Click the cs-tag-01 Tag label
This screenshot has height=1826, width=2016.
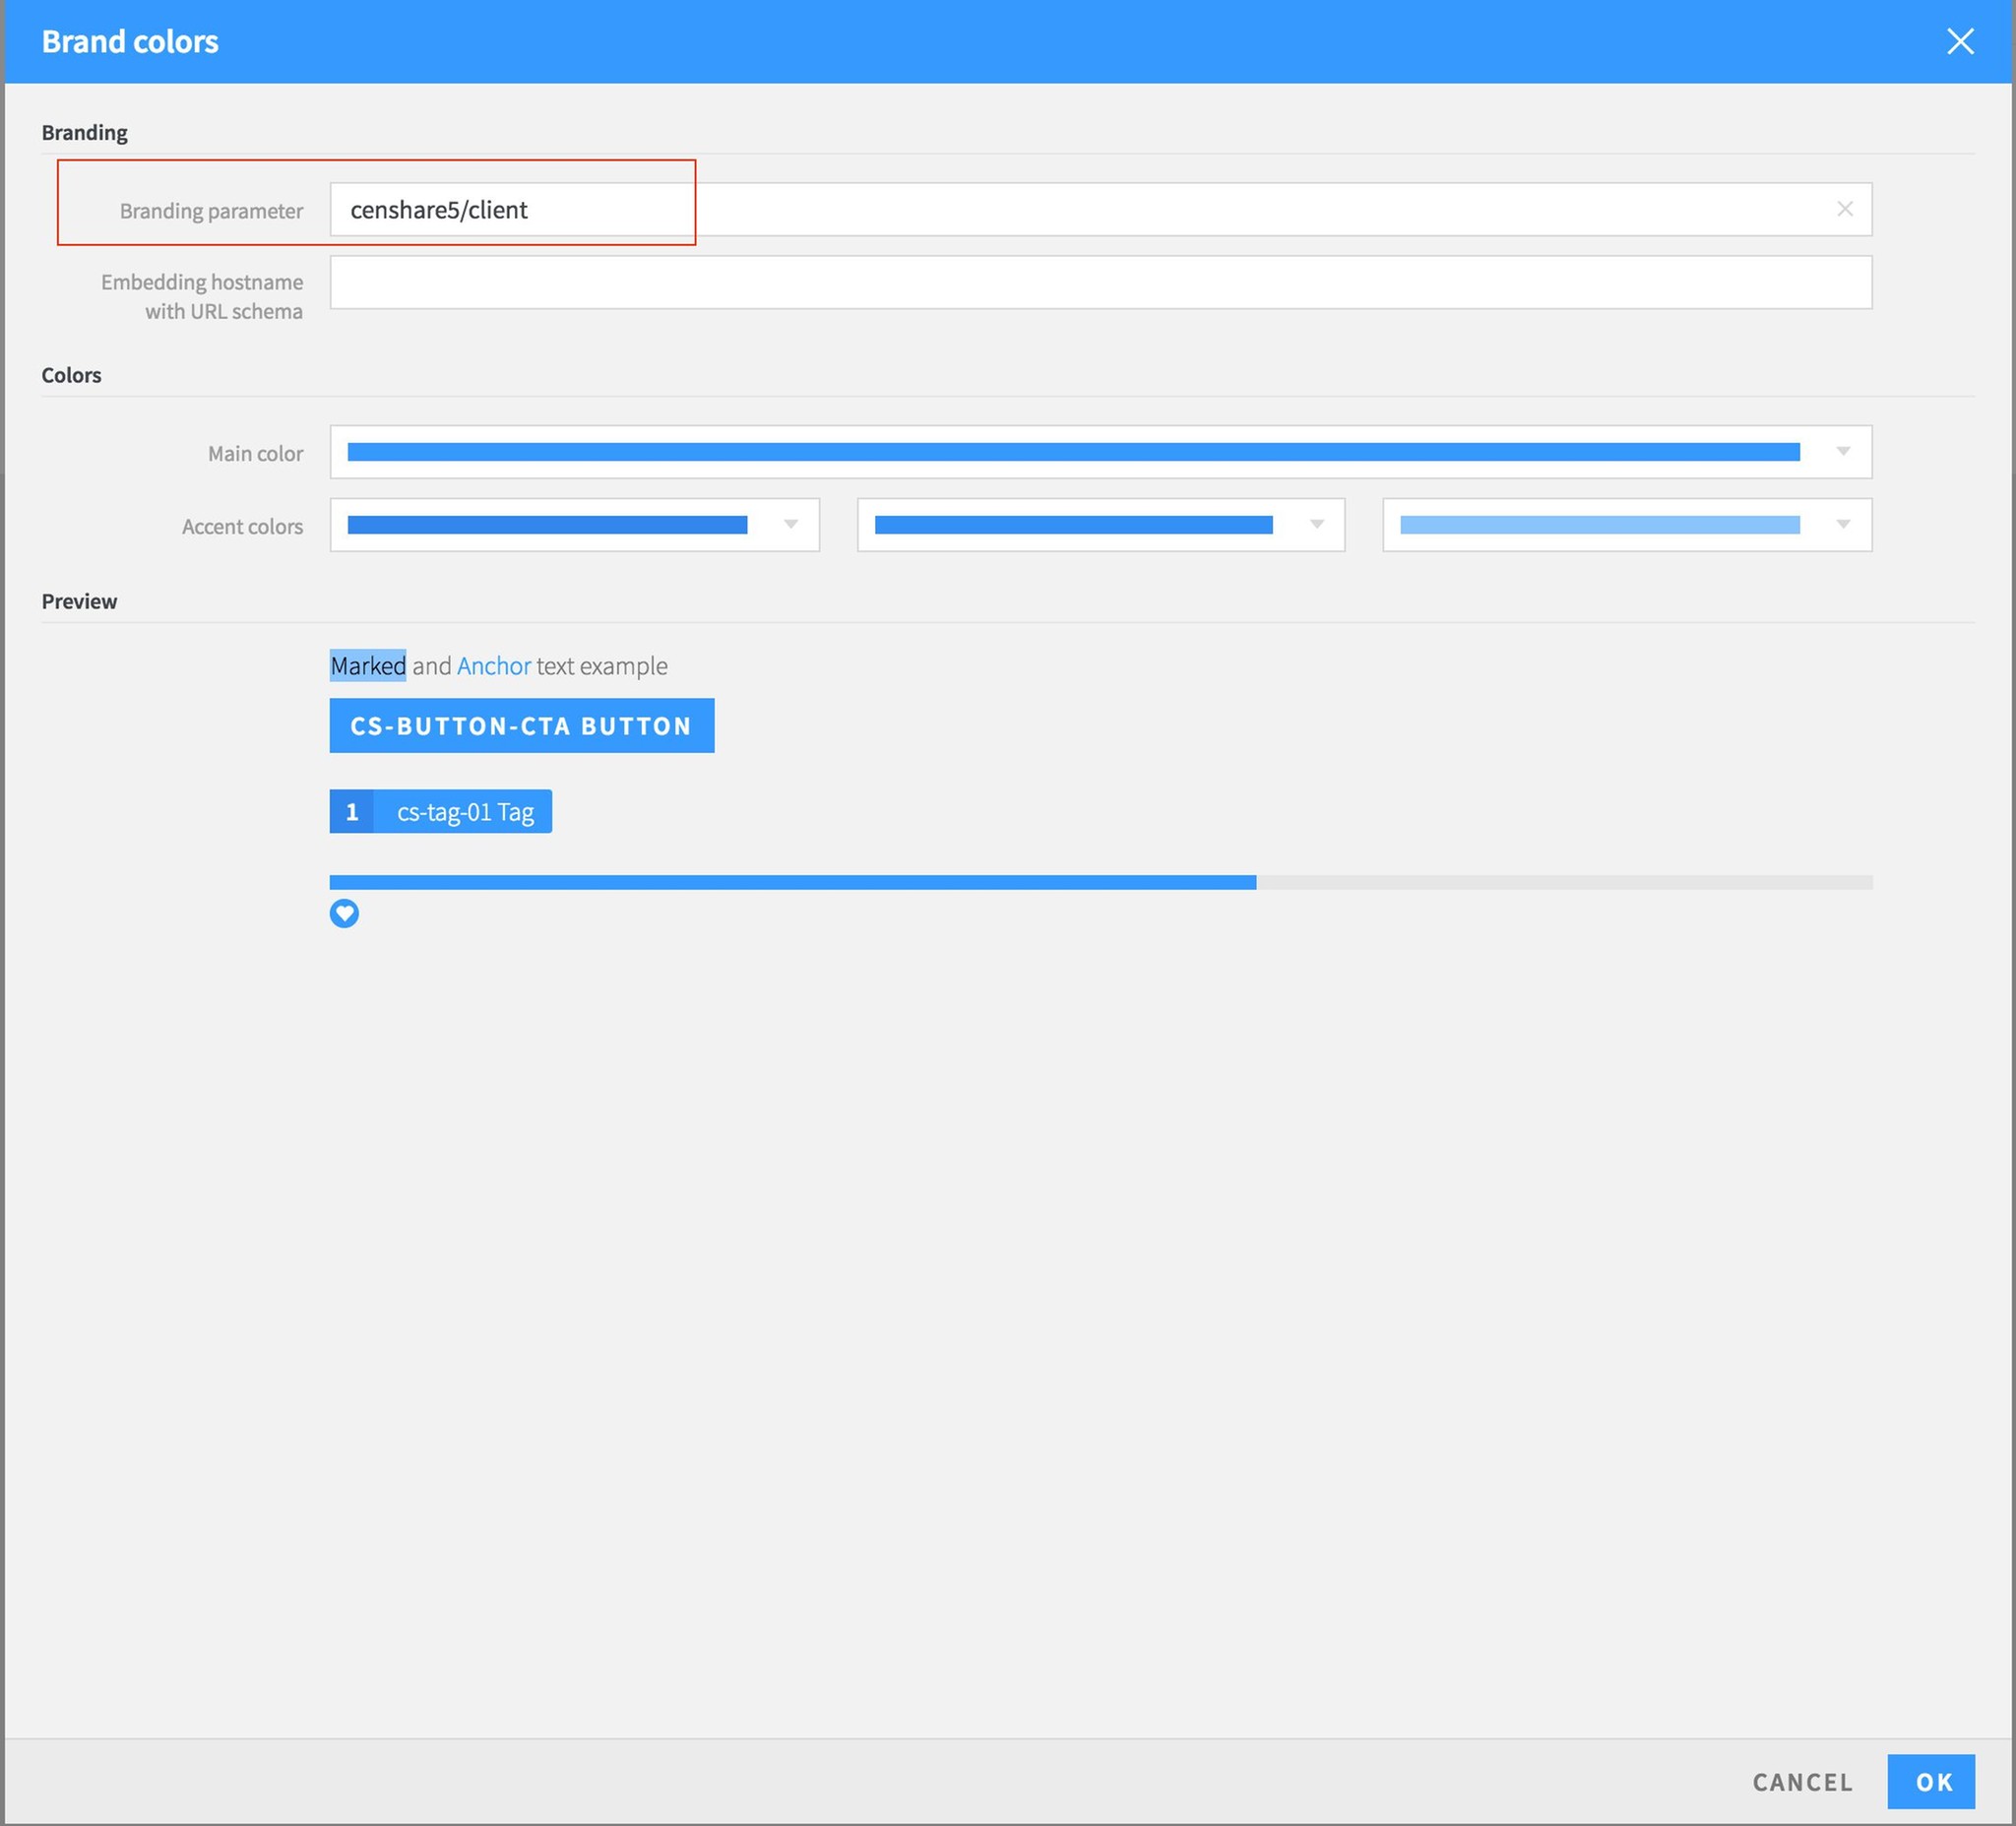[465, 812]
